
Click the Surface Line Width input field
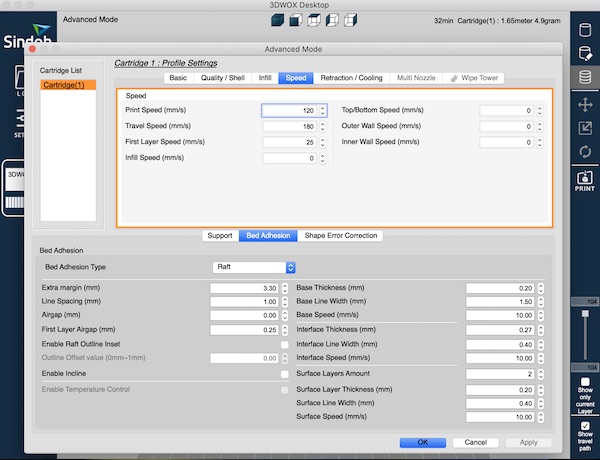[x=501, y=403]
